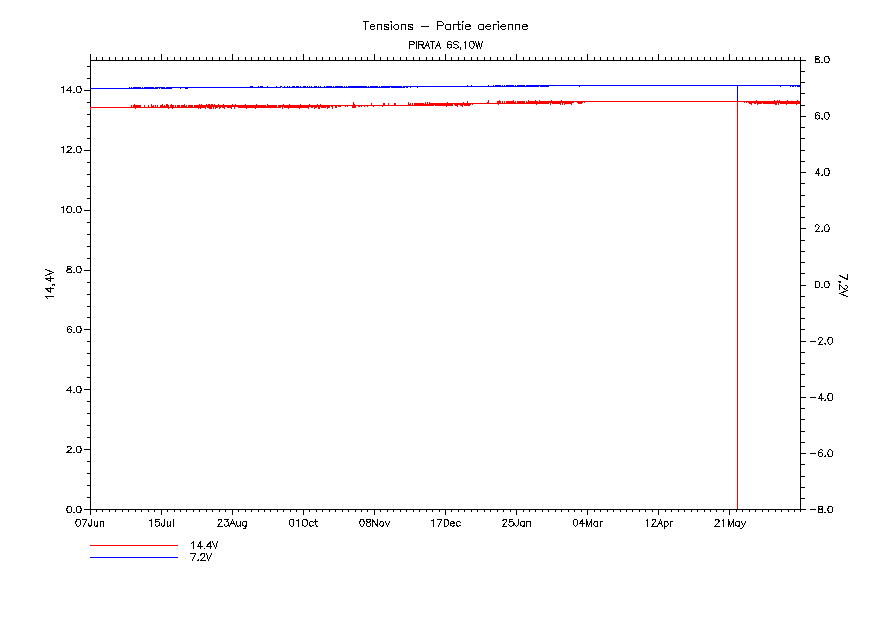Select the 23Aug date on x-axis

point(232,522)
